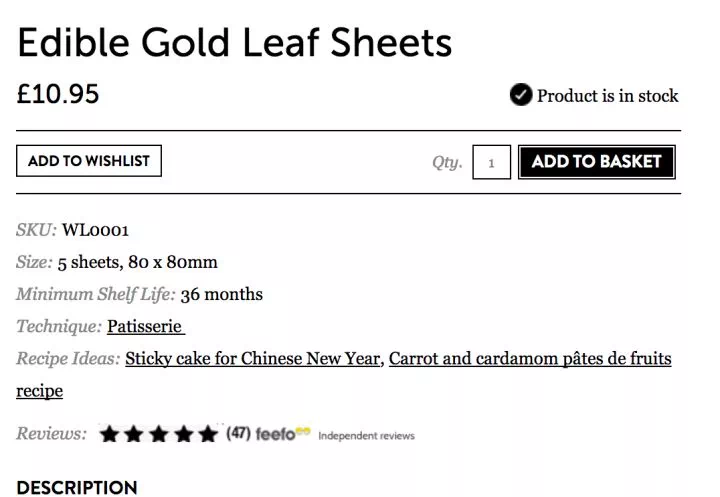This screenshot has height=497, width=720.
Task: Click the Description section heading
Action: coord(77,487)
